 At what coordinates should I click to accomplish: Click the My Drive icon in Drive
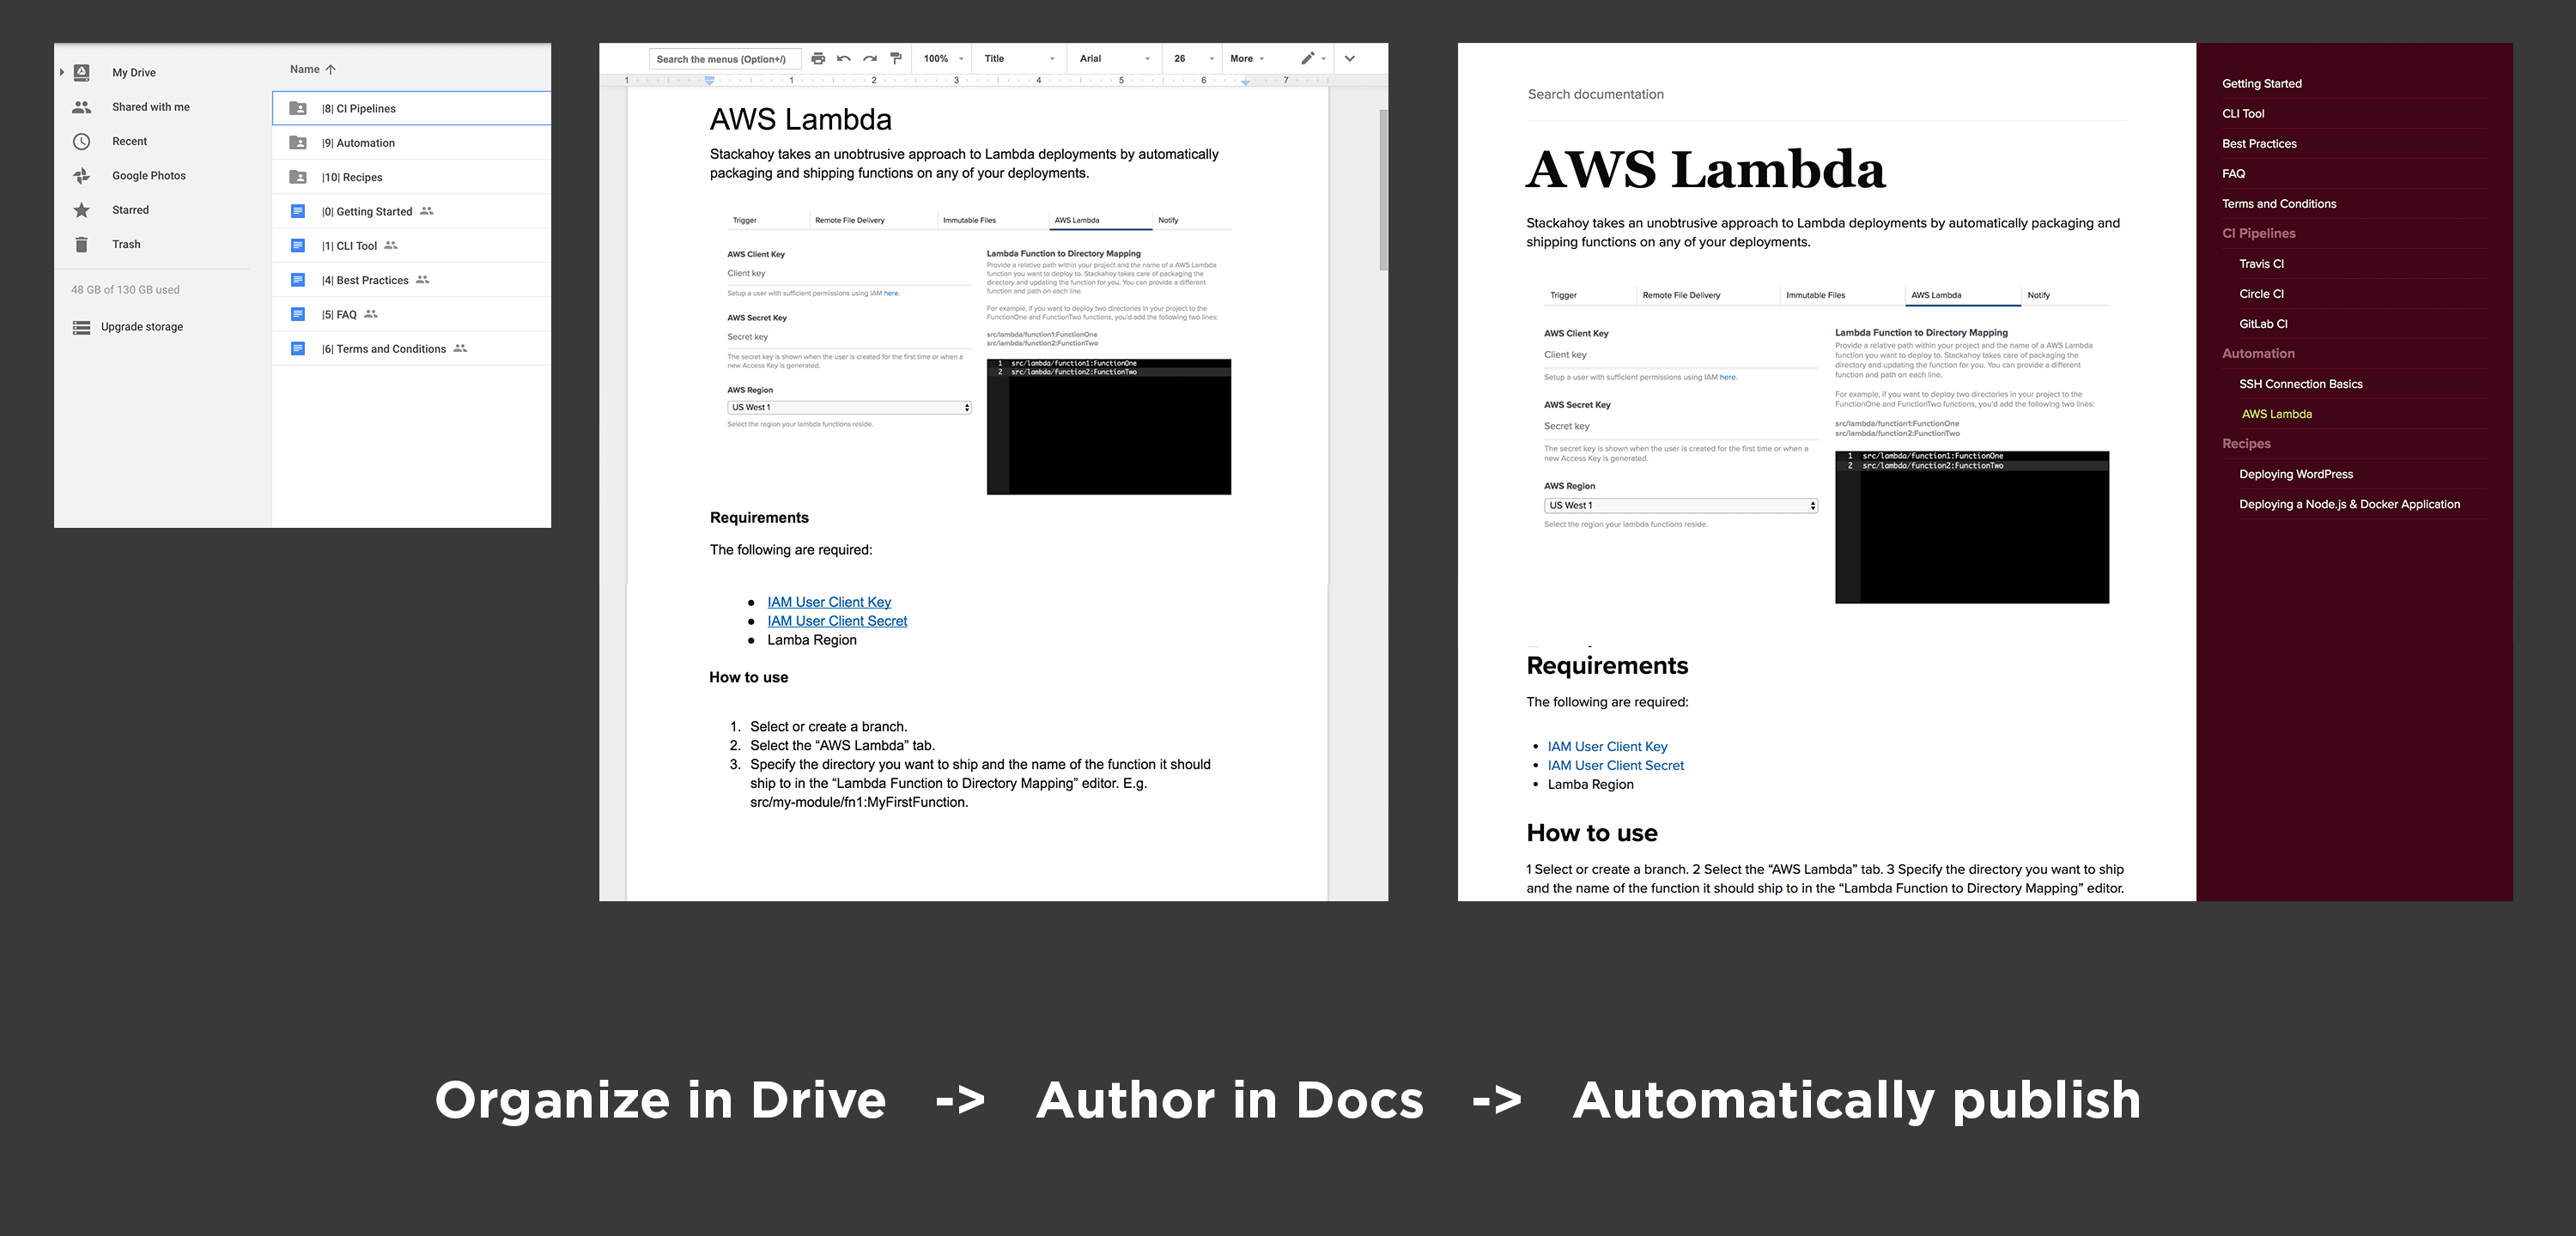tap(82, 72)
